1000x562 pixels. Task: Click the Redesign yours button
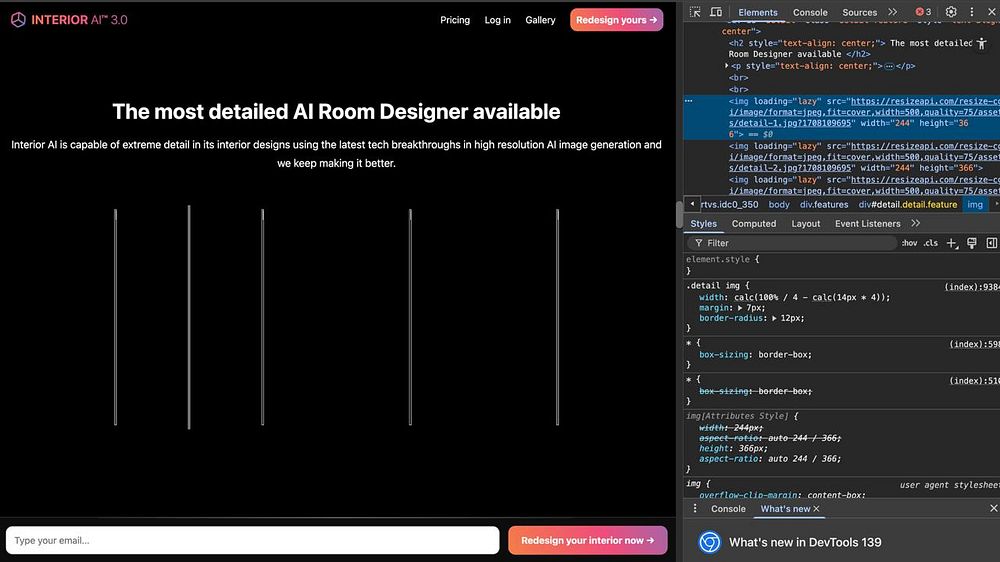[x=616, y=20]
